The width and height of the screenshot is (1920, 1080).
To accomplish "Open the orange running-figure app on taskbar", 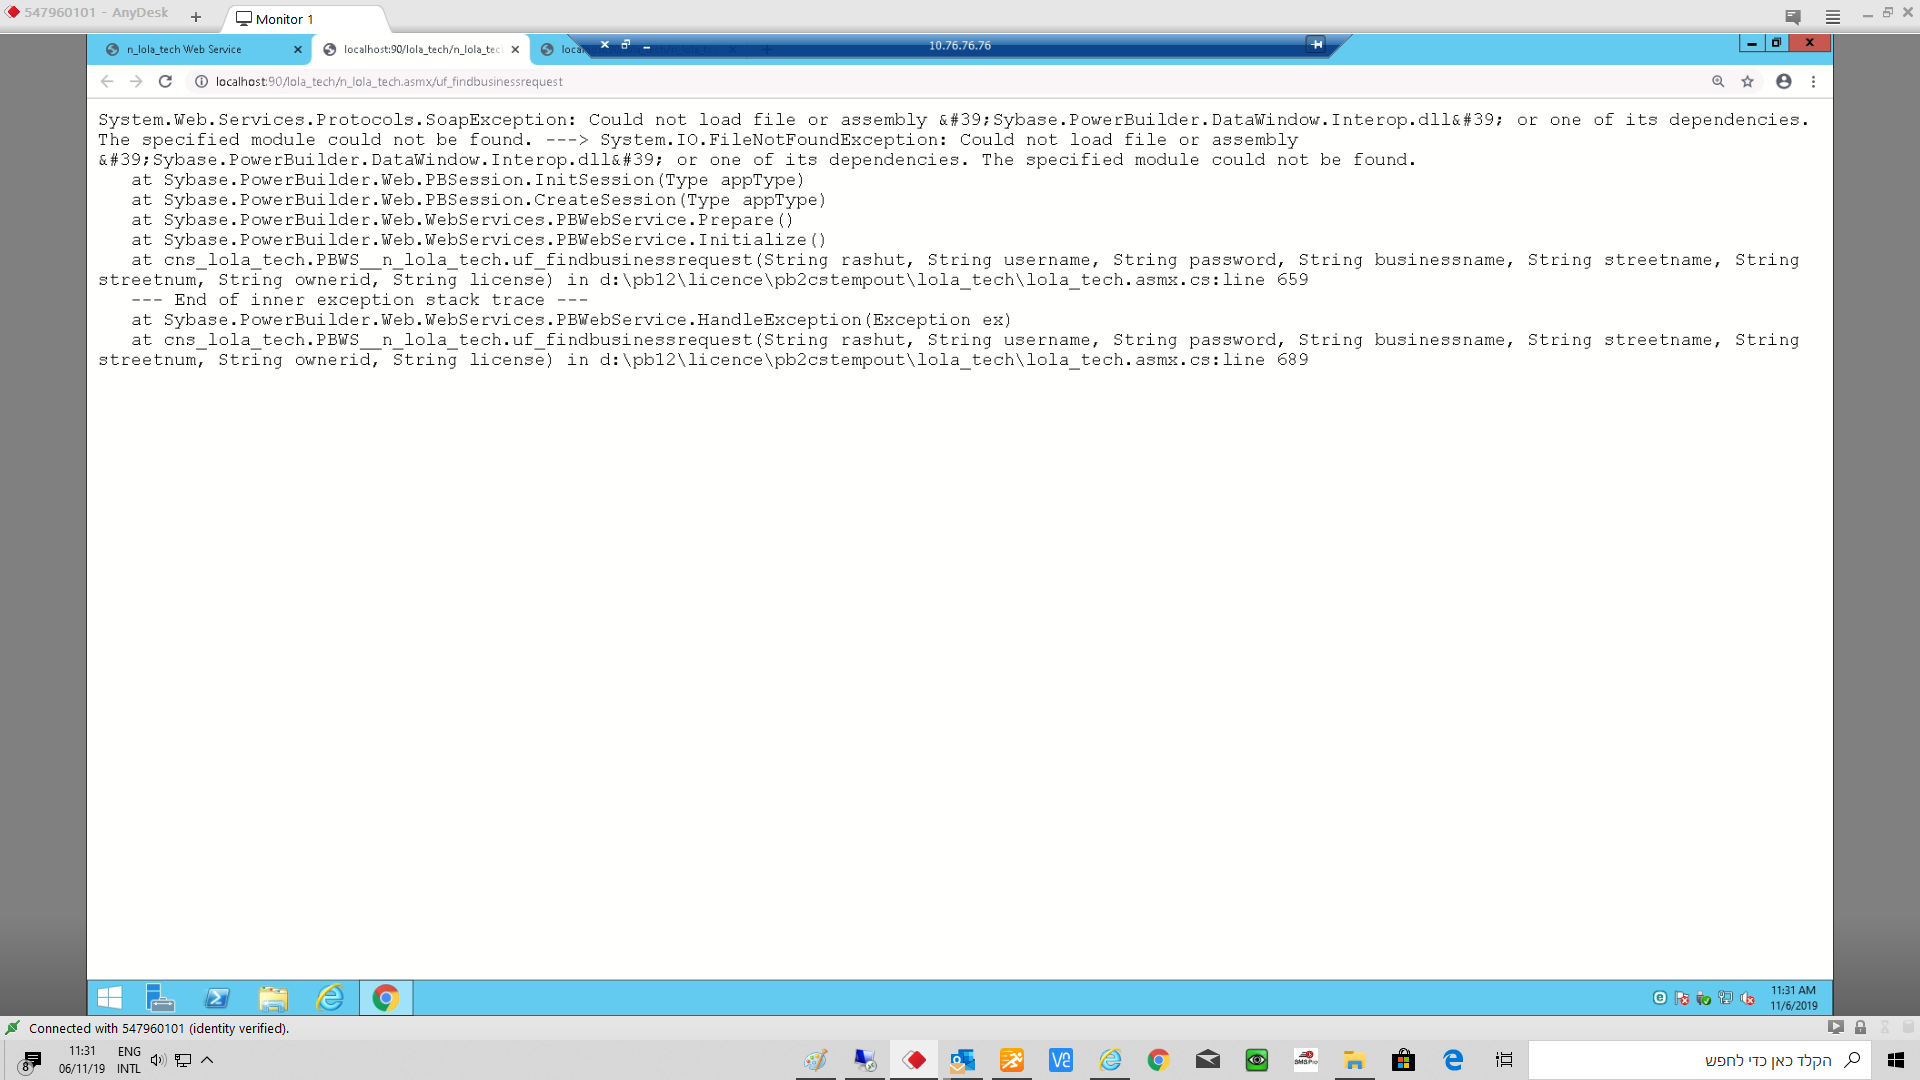I will (1012, 1060).
